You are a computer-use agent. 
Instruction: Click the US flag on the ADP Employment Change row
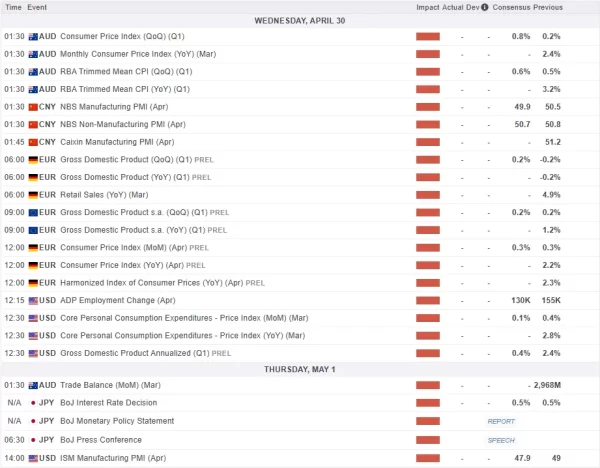pos(33,301)
